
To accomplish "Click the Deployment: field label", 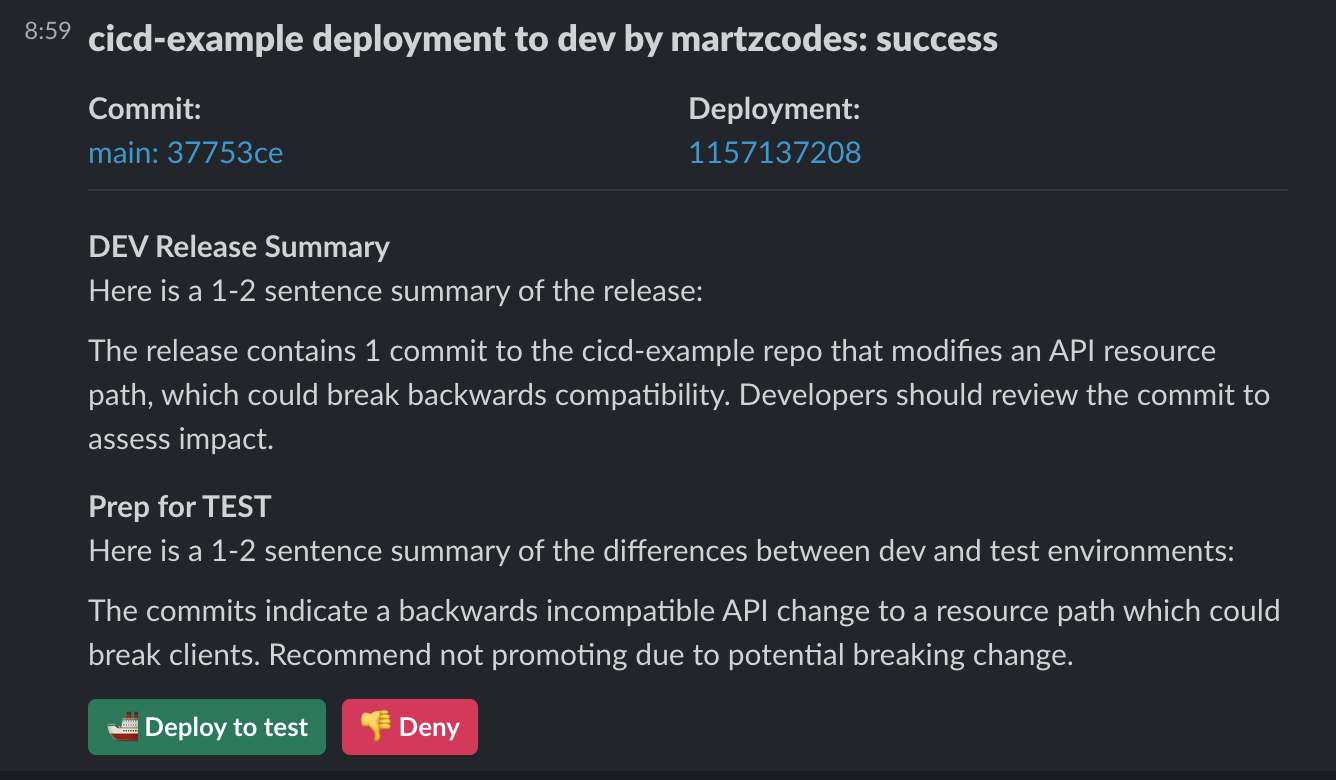I will point(775,109).
